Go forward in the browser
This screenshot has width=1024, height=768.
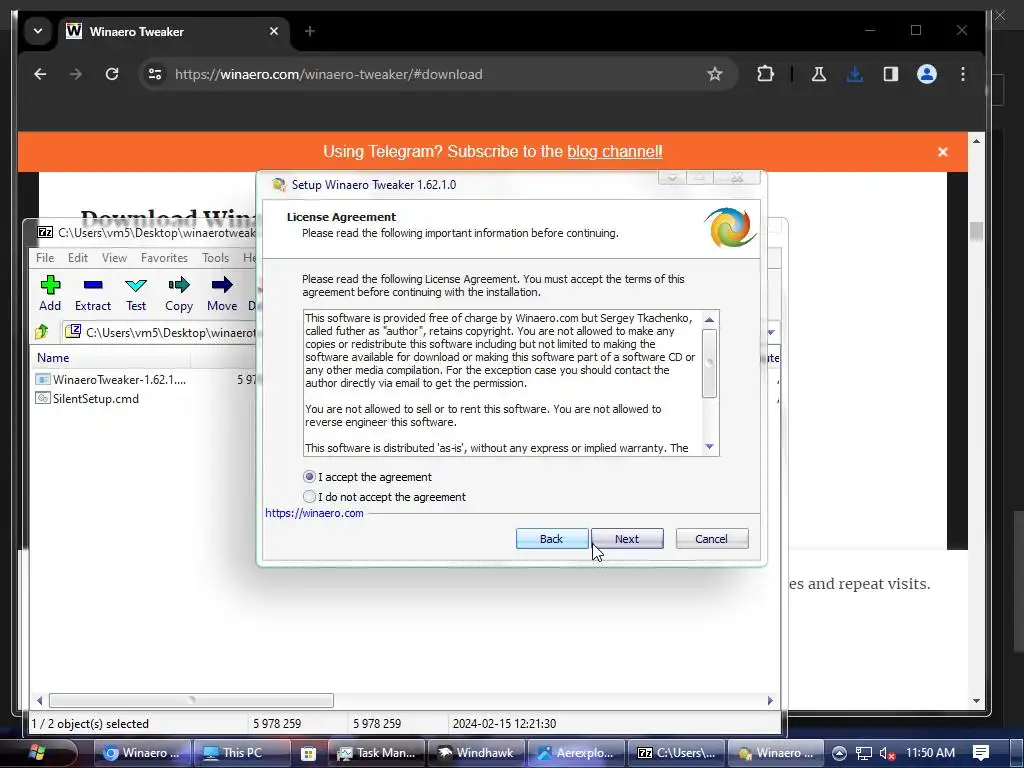click(76, 74)
